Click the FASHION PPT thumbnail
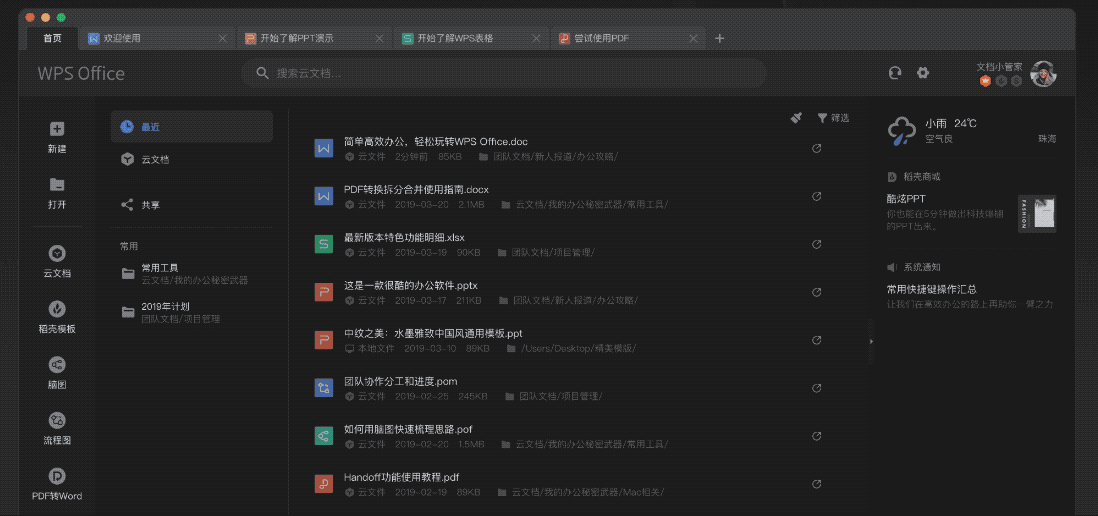This screenshot has height=516, width=1098. (1037, 214)
